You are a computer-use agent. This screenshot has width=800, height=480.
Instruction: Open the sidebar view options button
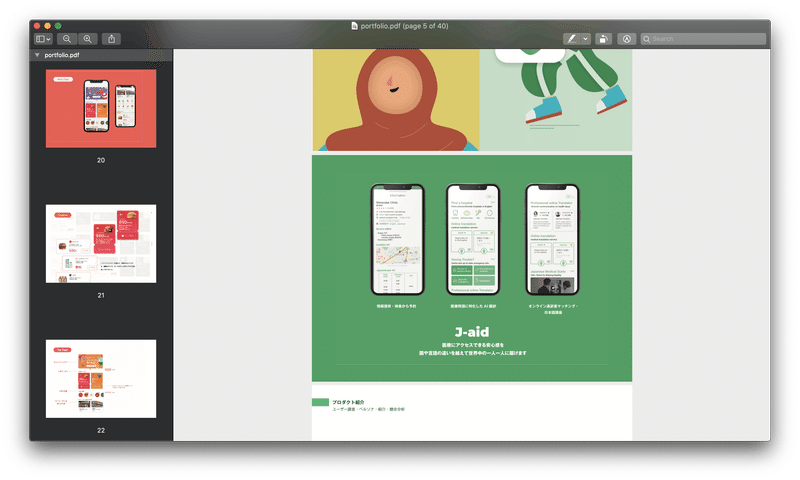pos(43,39)
